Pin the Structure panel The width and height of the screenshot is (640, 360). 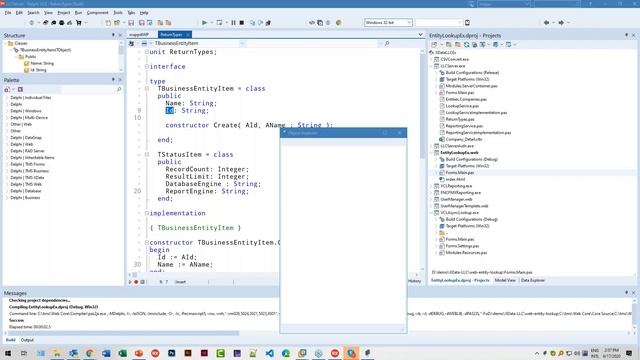pyautogui.click(x=113, y=36)
